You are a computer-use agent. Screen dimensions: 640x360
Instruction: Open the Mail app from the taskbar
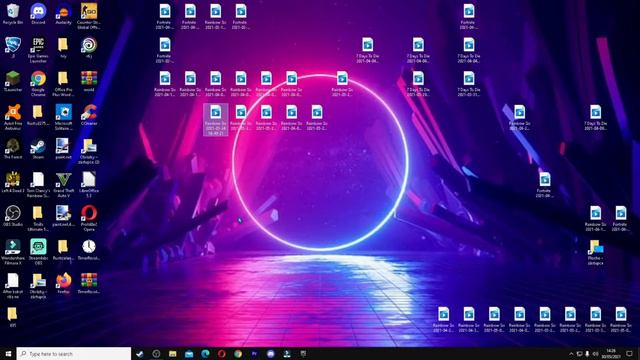point(189,353)
